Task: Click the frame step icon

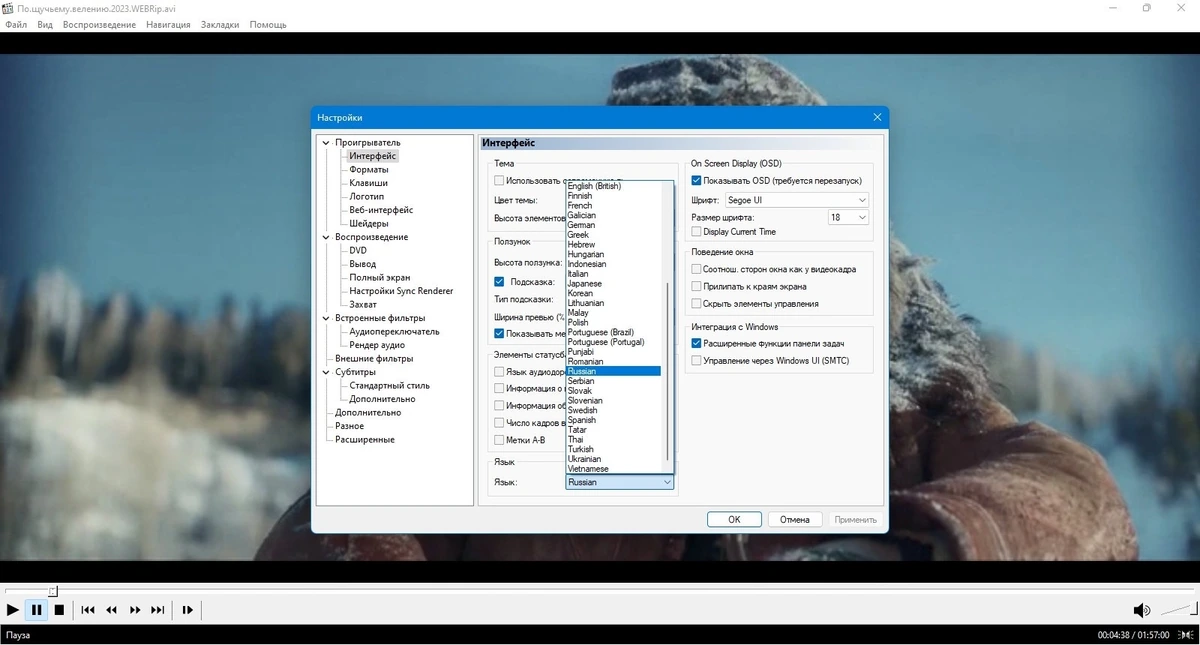Action: pos(187,610)
